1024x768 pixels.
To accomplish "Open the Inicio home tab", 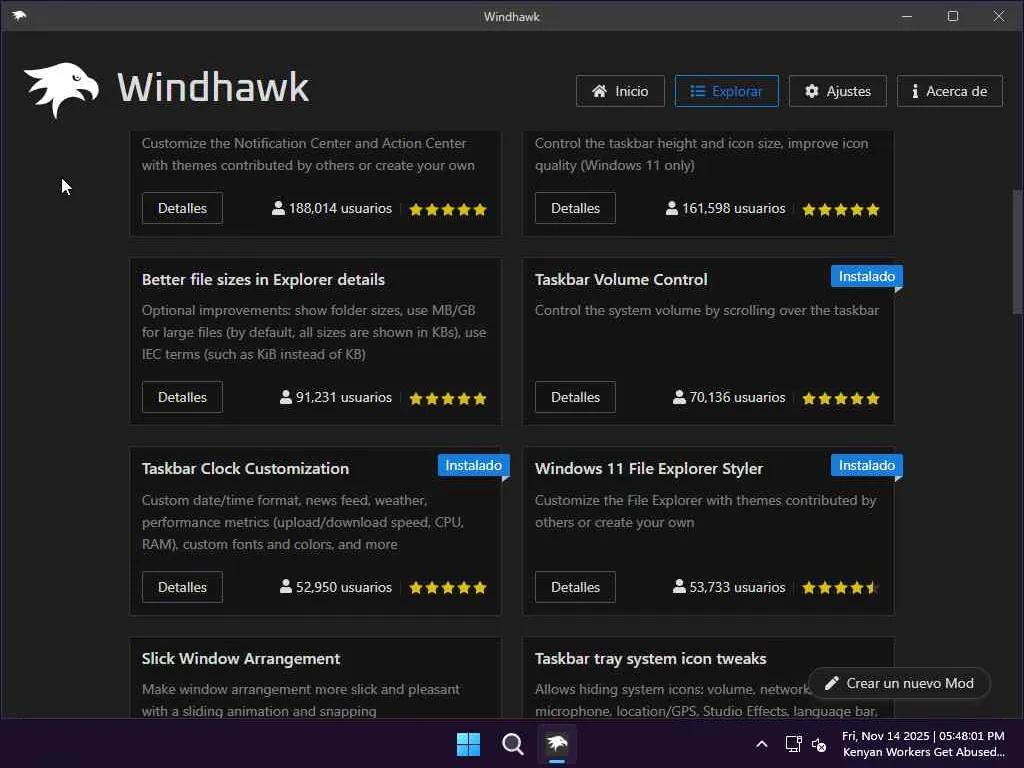I will 620,91.
